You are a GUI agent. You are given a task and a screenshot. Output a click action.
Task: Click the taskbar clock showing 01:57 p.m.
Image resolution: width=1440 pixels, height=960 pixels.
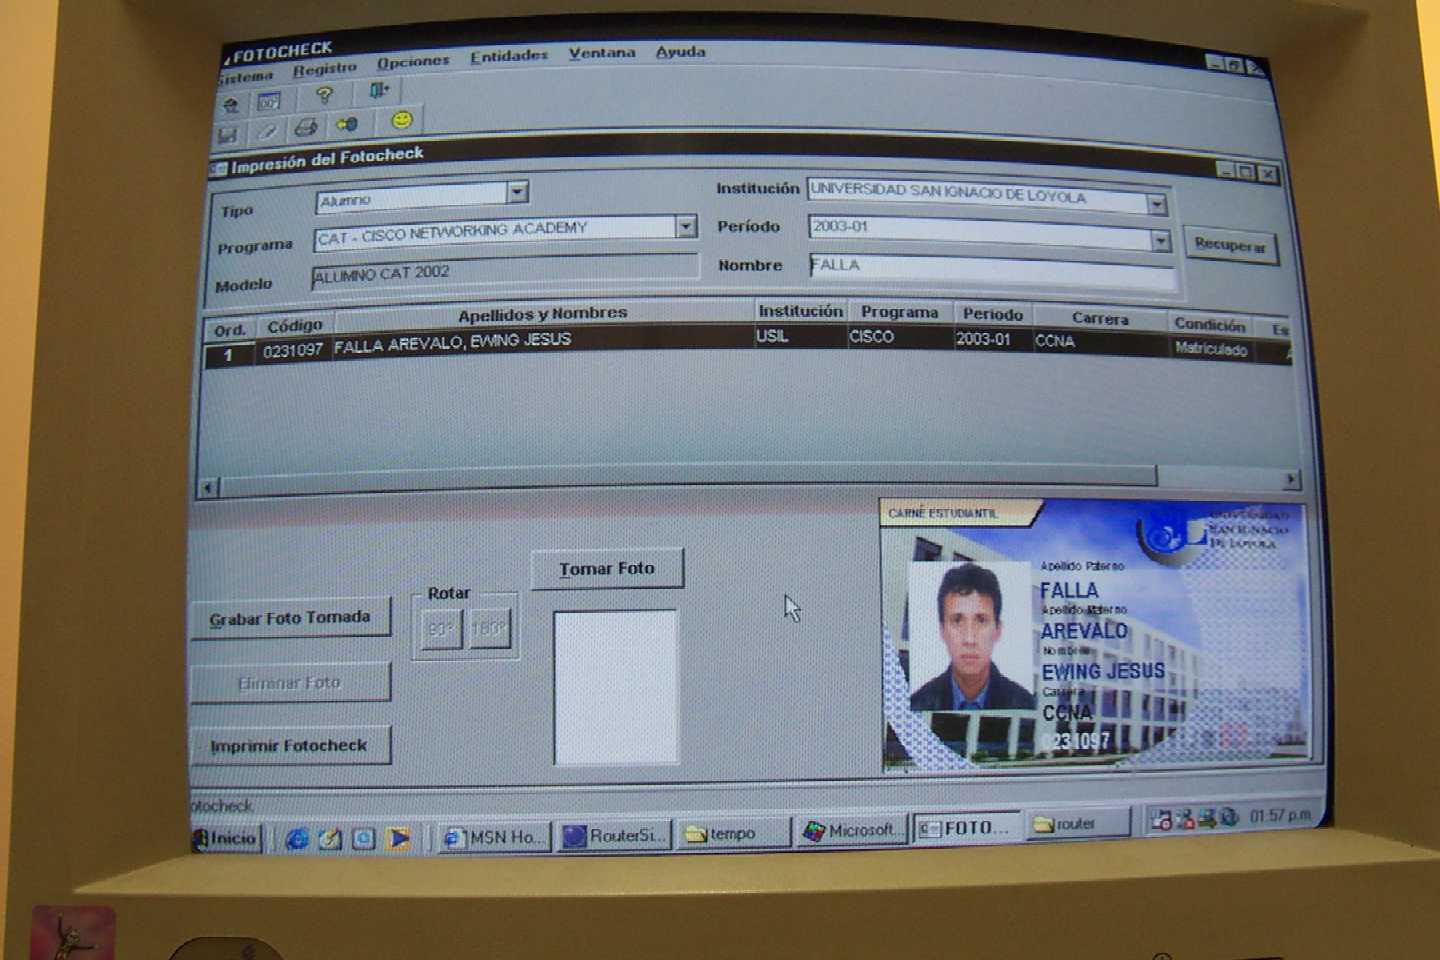1280,816
